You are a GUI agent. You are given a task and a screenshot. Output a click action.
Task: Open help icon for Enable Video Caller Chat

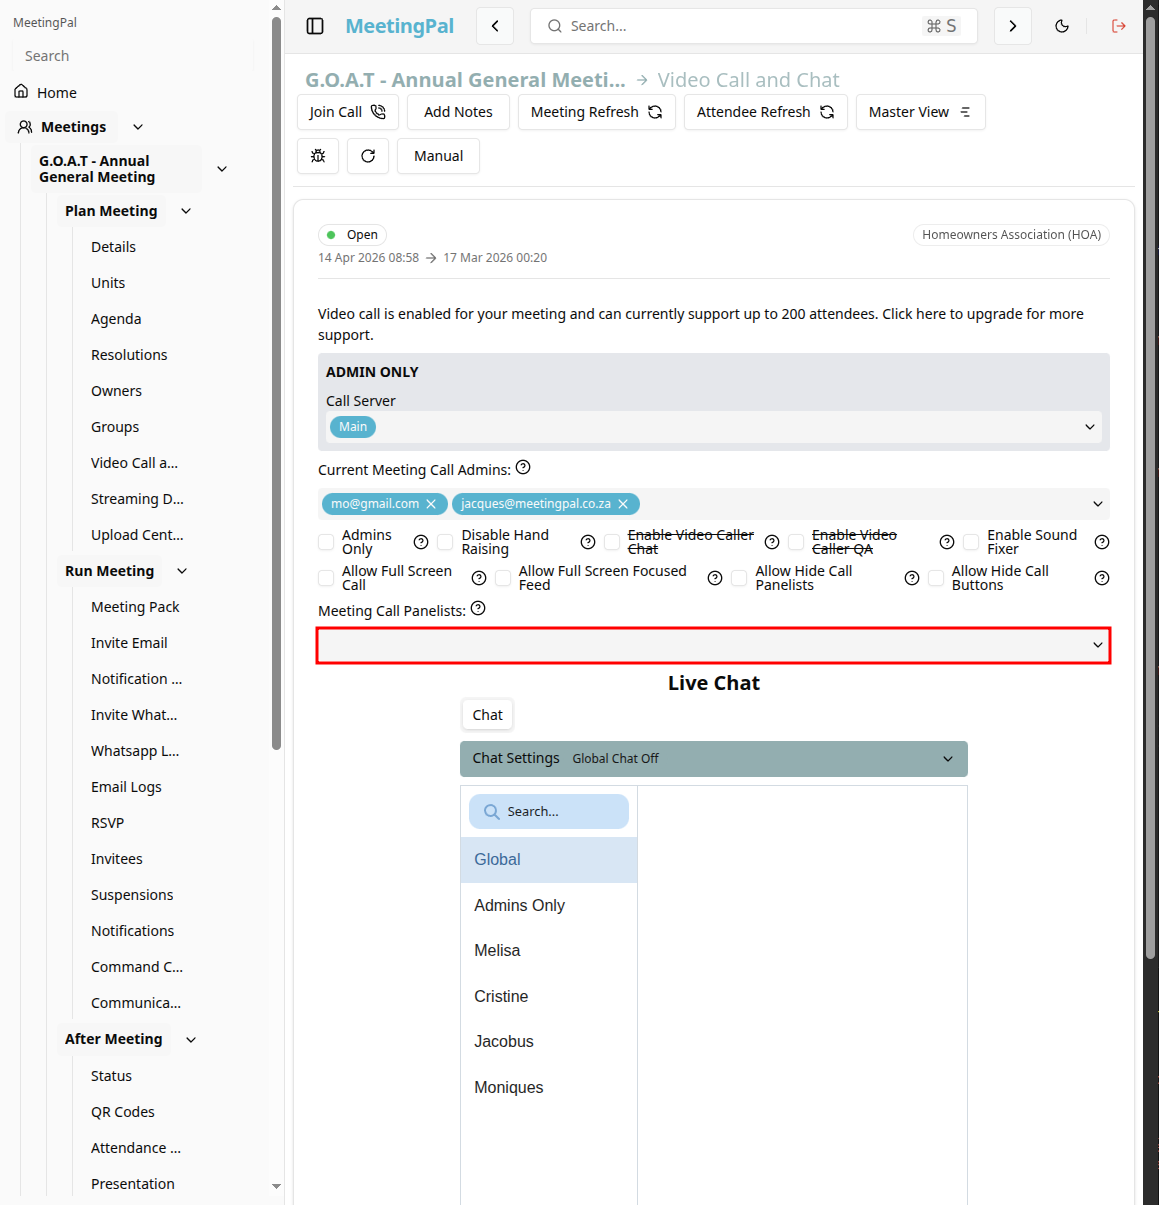click(x=772, y=542)
